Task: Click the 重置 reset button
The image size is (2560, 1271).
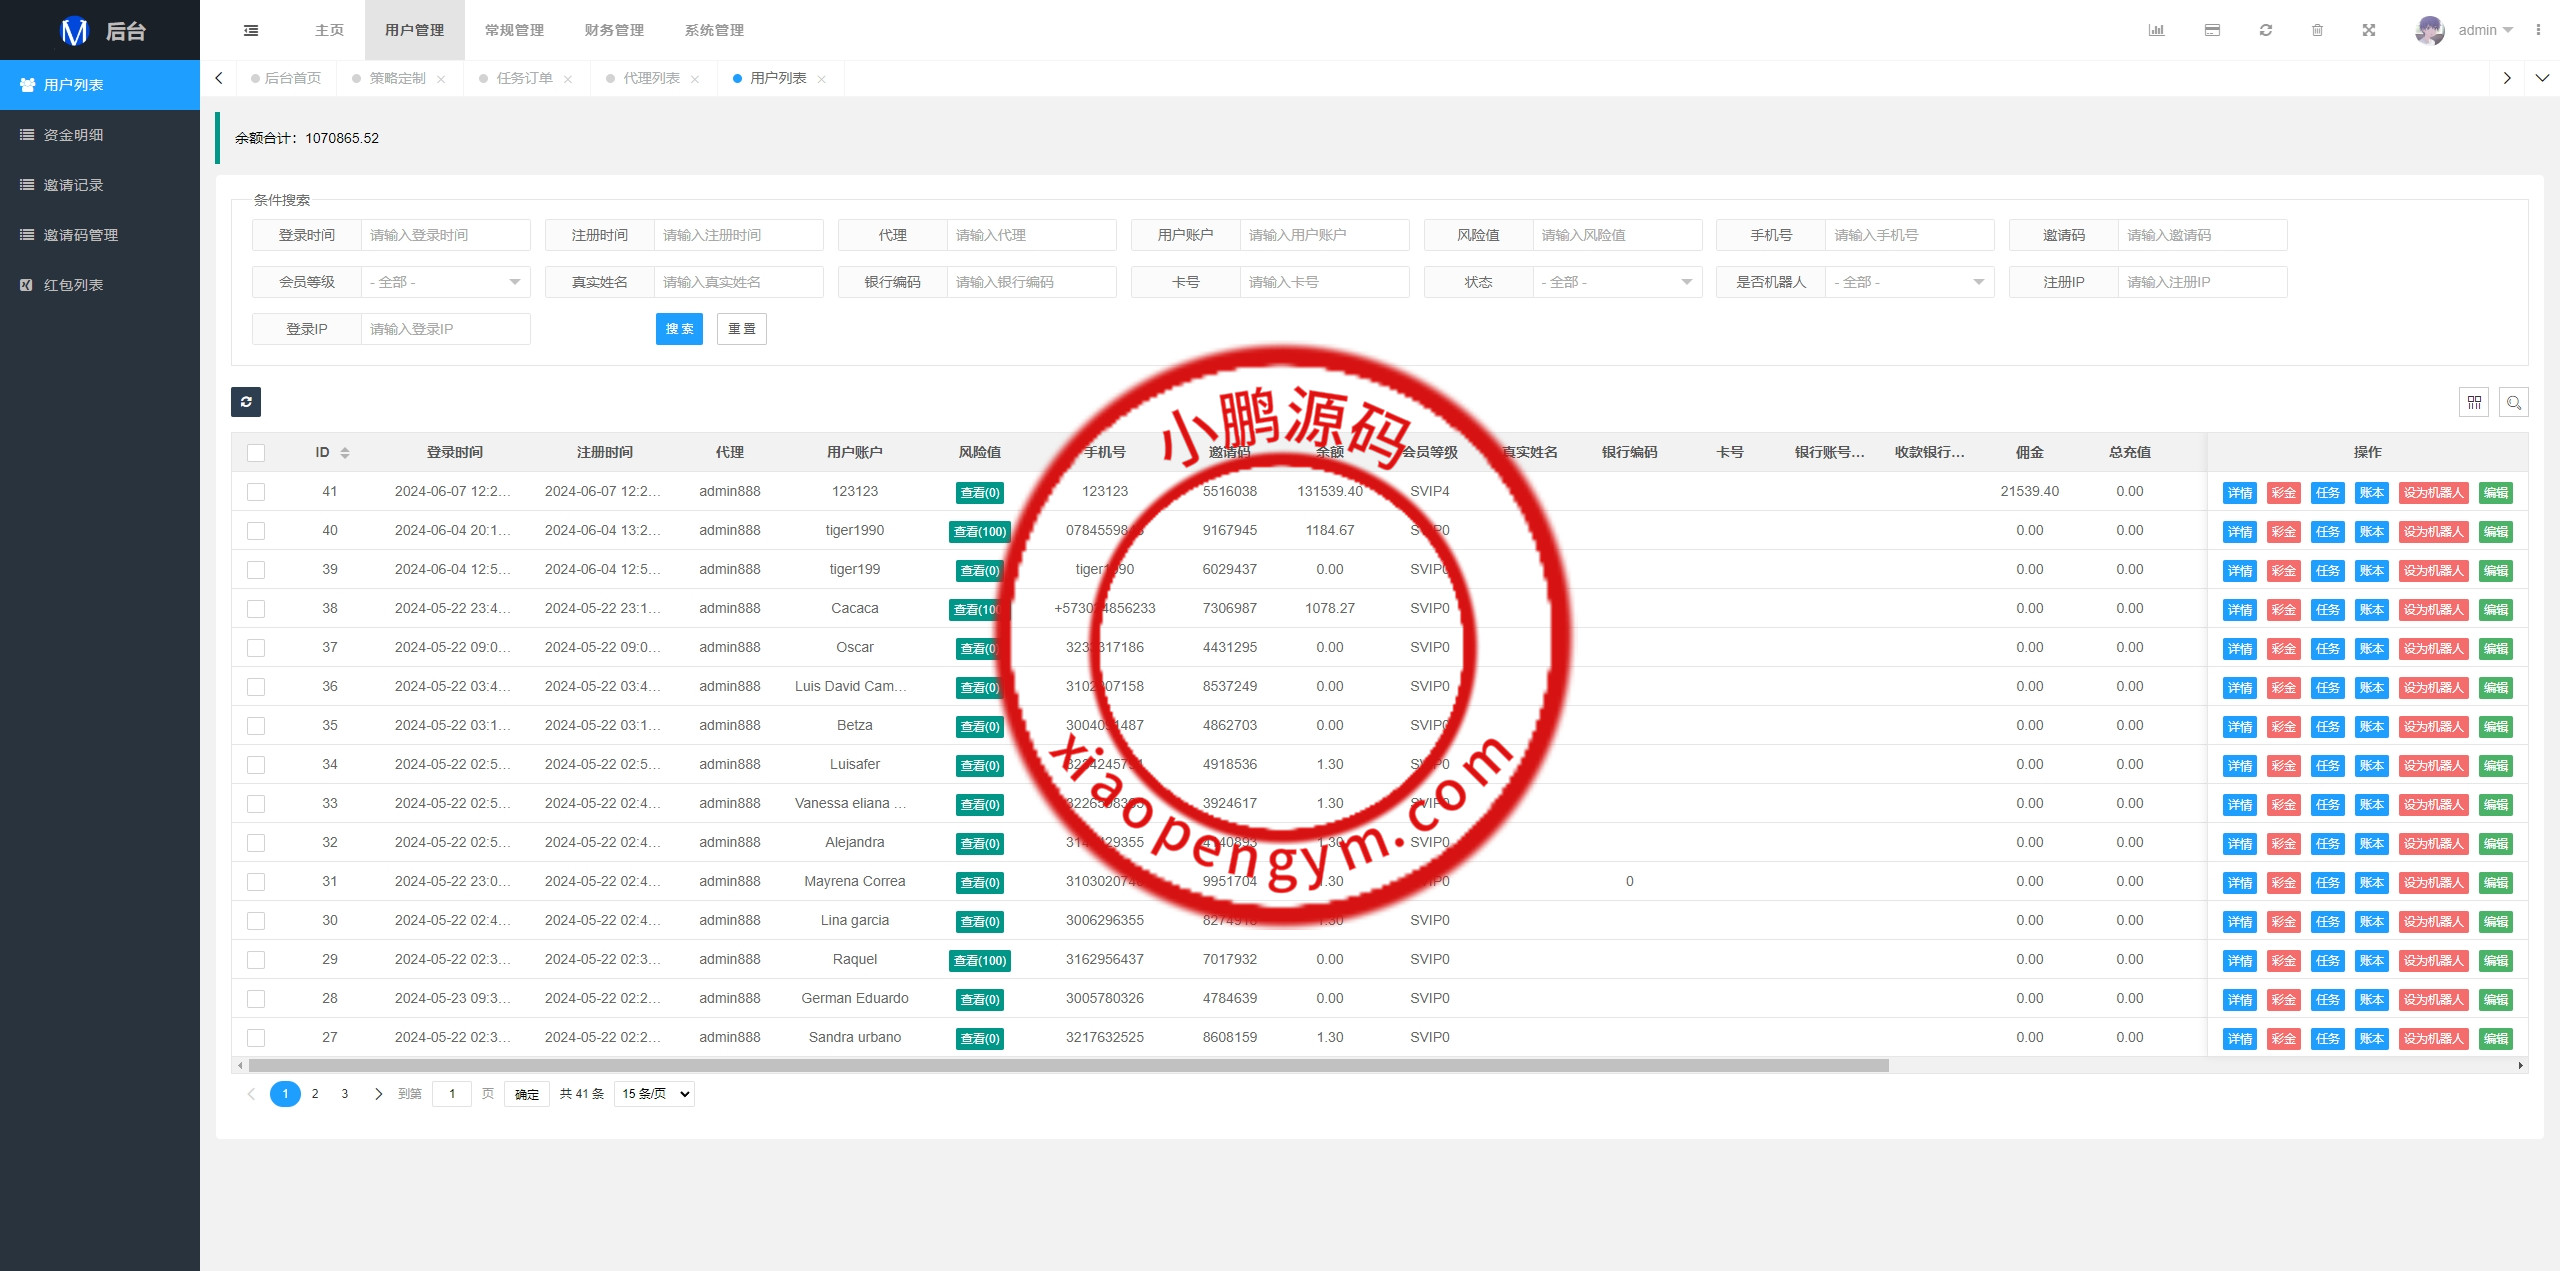Action: [x=741, y=329]
